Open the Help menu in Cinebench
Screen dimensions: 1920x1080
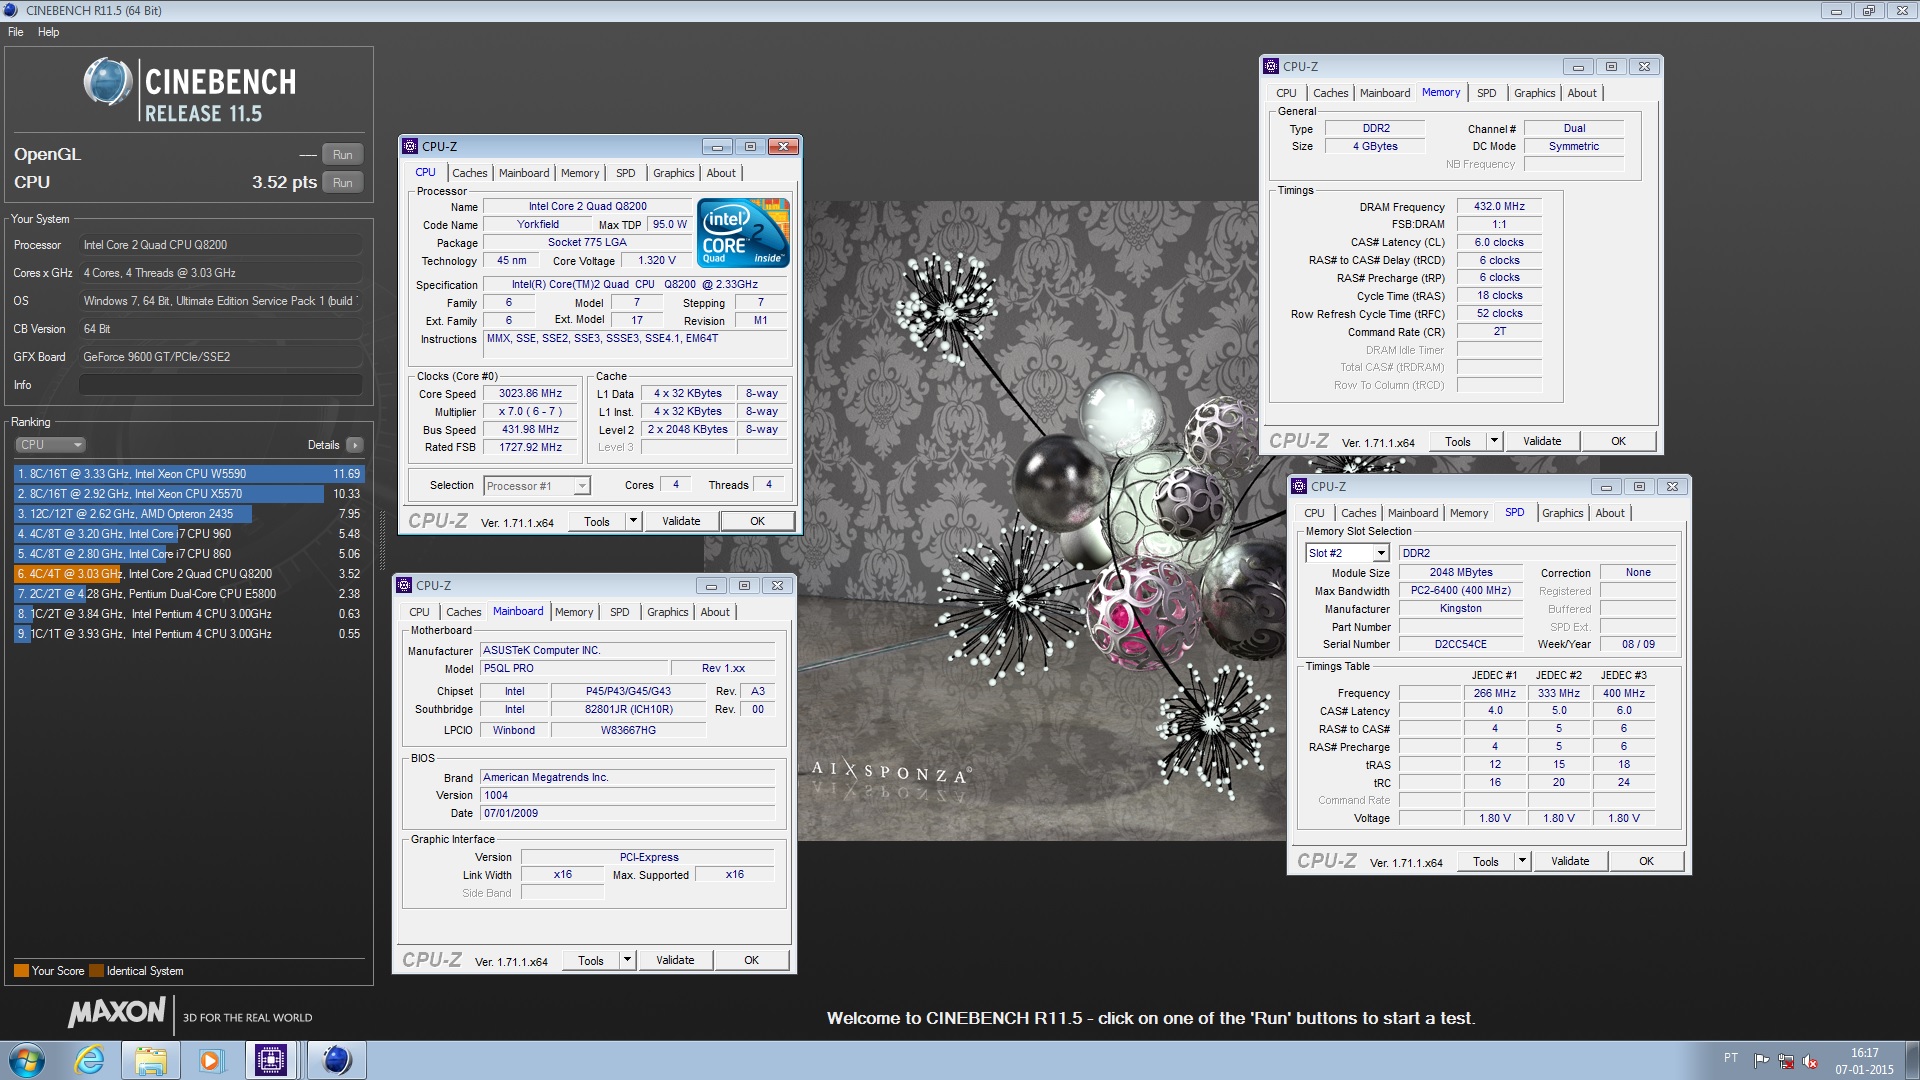tap(48, 32)
